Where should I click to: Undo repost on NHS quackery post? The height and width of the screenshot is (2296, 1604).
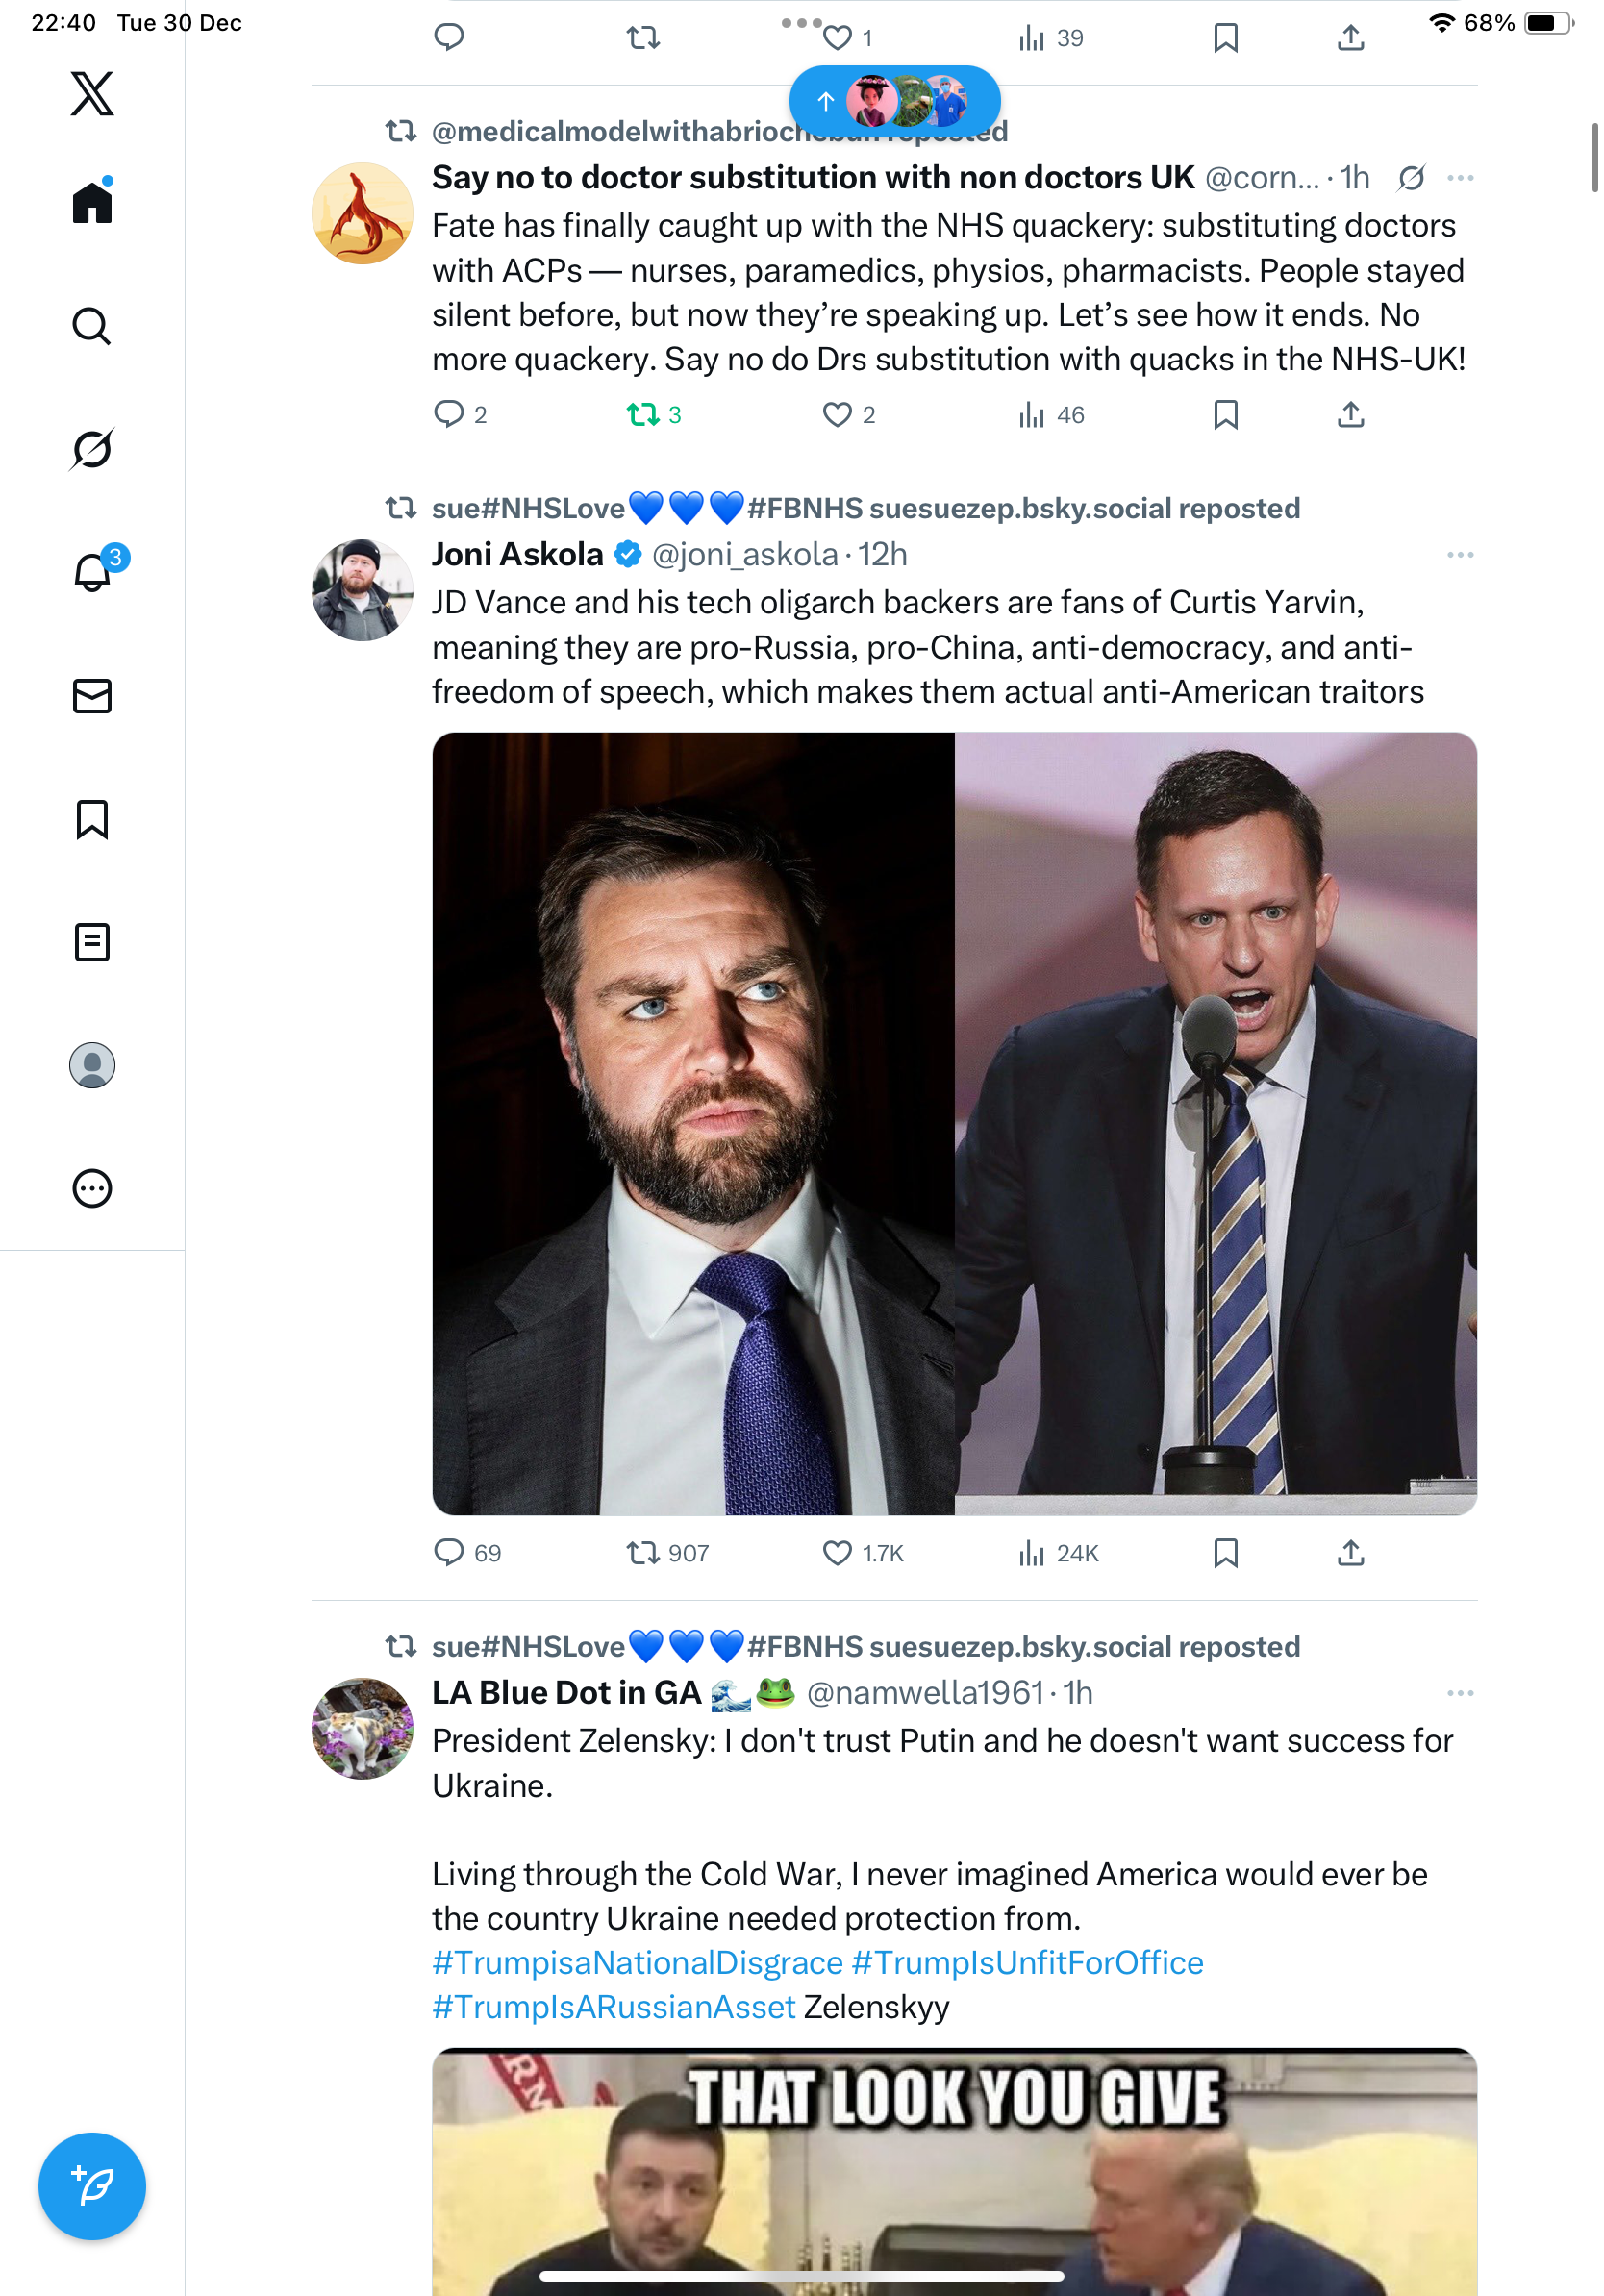[x=642, y=415]
